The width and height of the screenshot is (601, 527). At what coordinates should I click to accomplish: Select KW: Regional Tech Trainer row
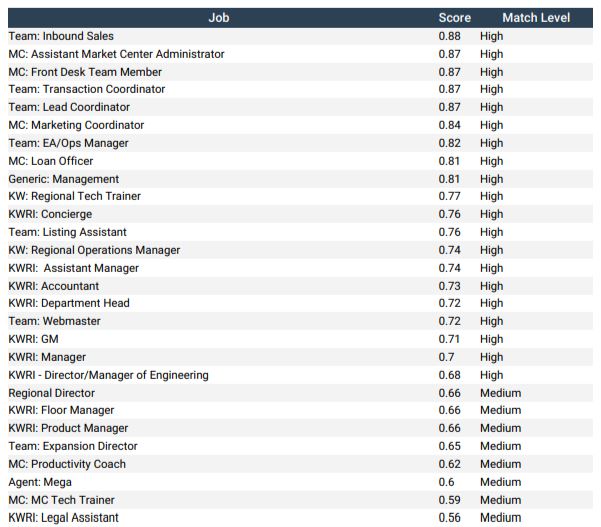point(300,196)
